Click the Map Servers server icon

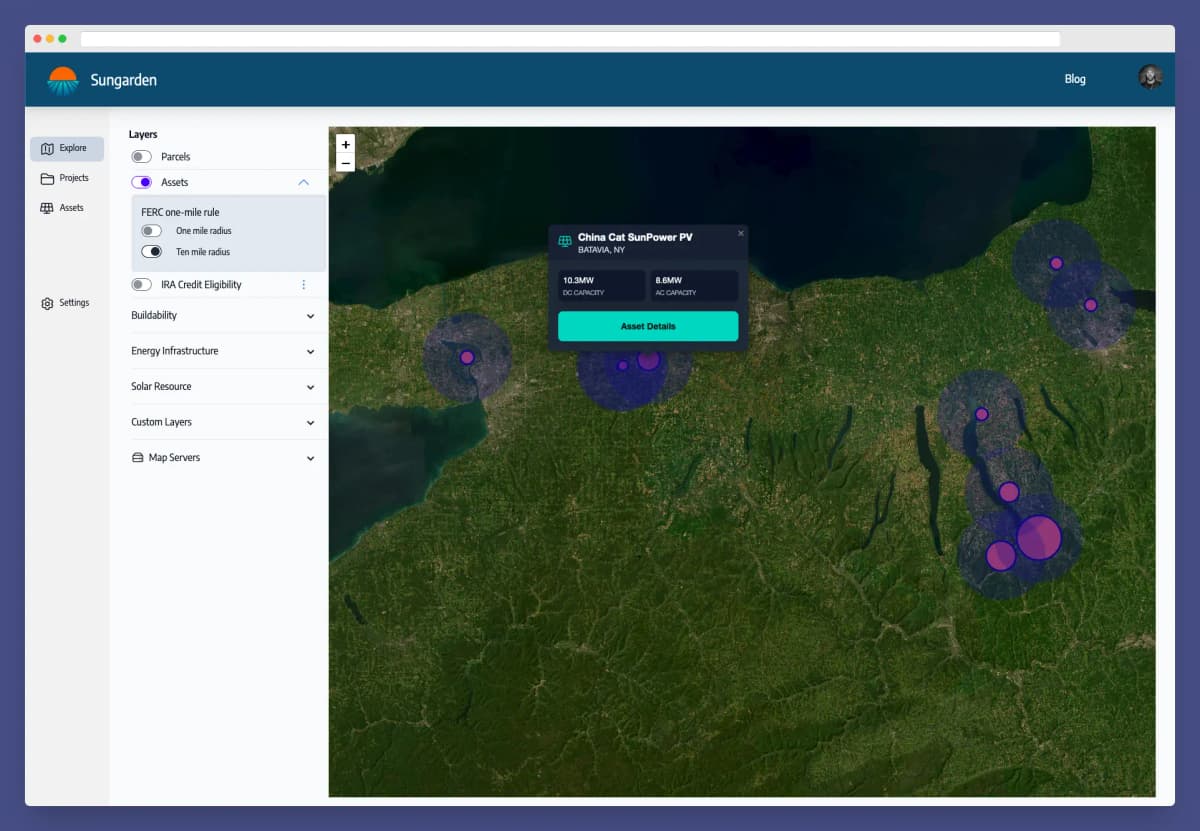click(x=140, y=457)
